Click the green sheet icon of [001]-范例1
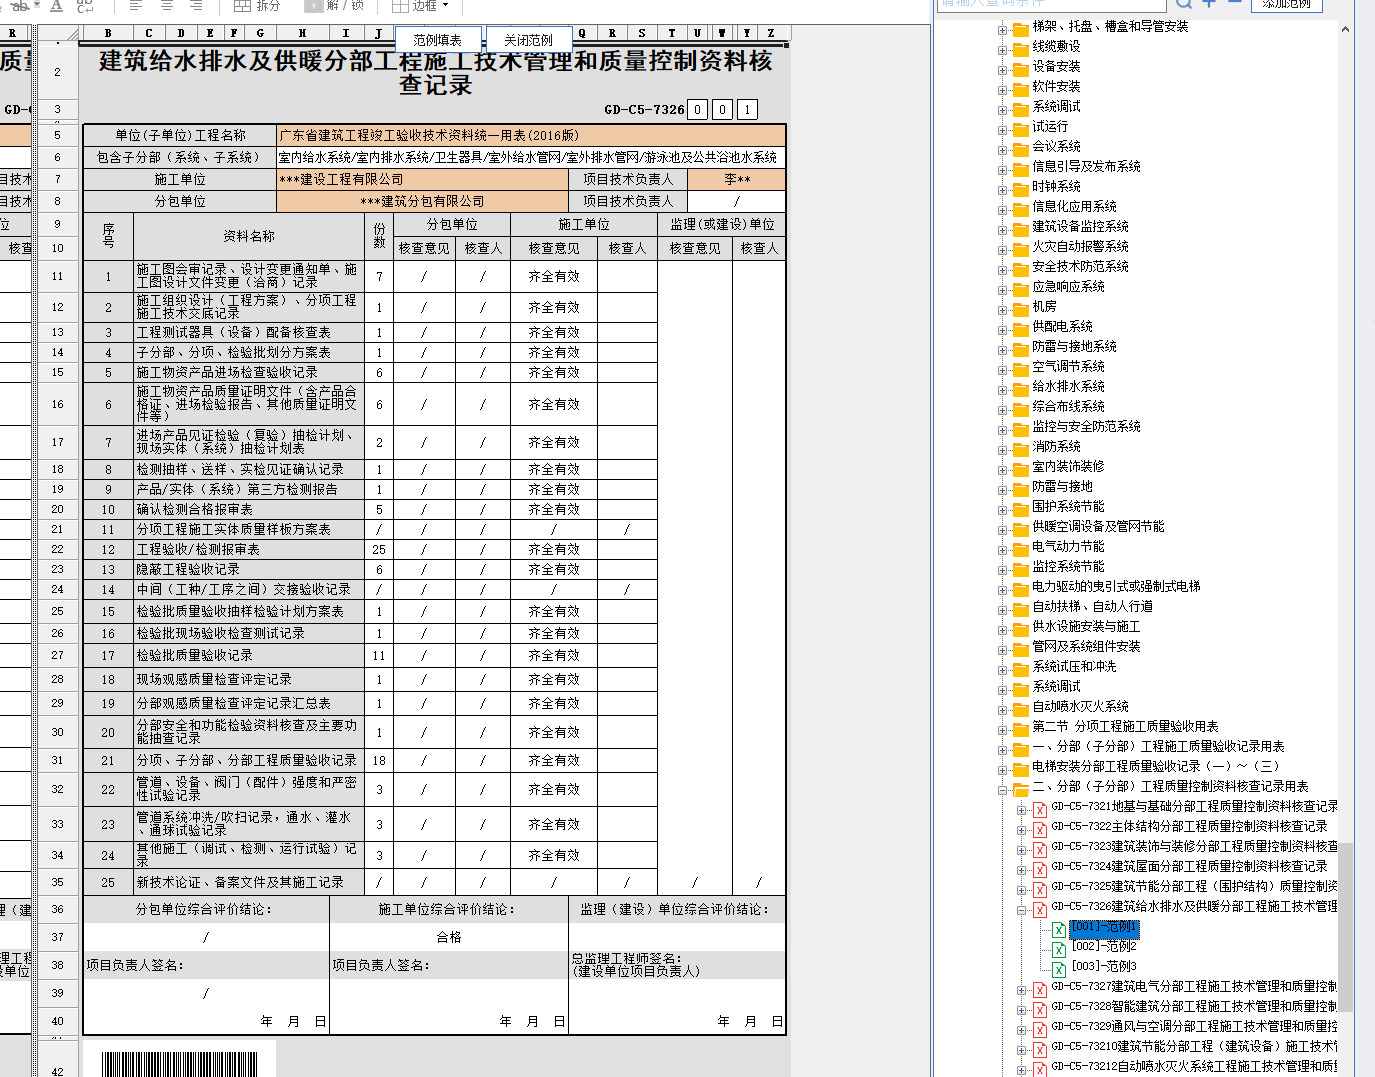 pyautogui.click(x=1058, y=929)
